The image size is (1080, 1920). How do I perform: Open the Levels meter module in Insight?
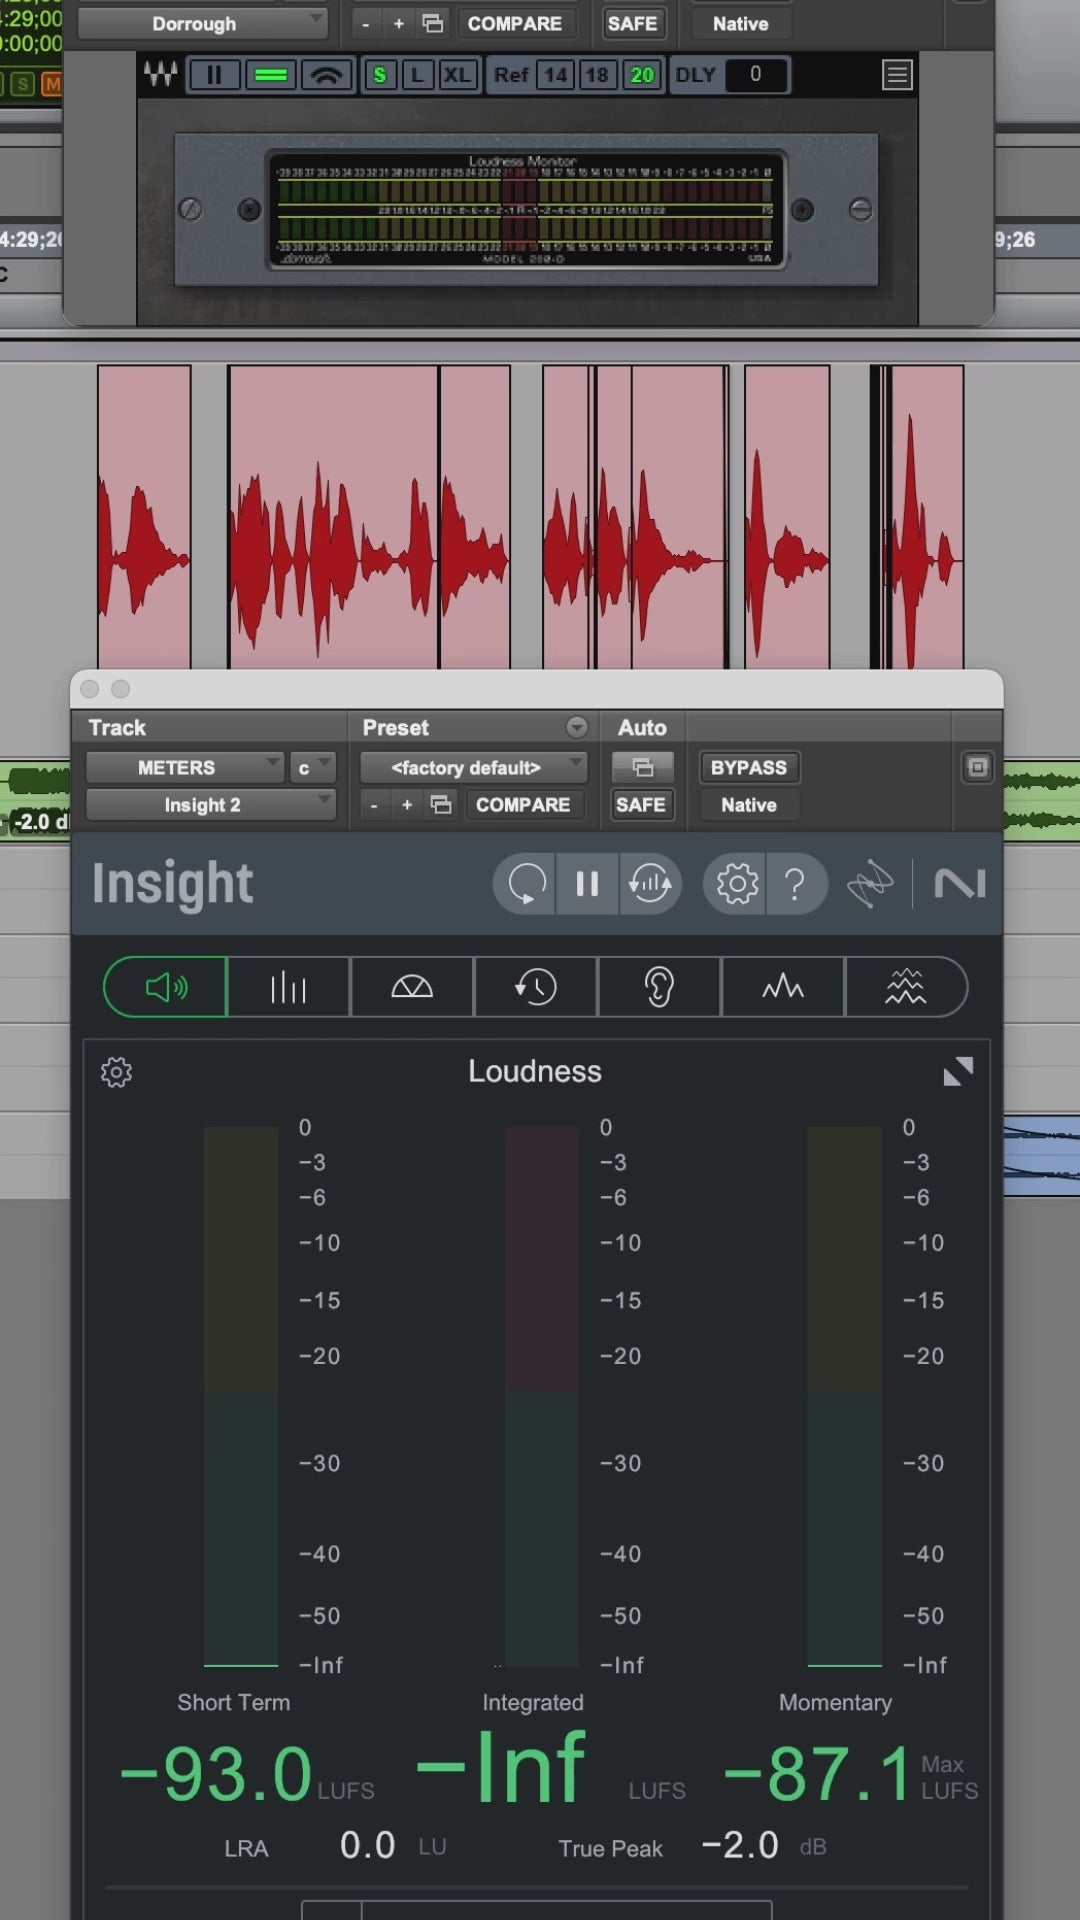point(288,988)
